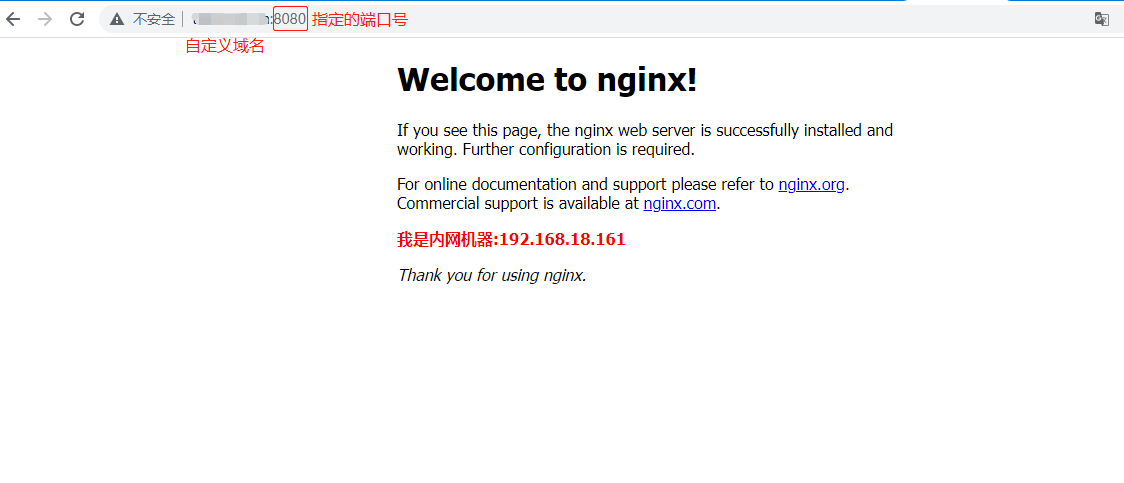Image resolution: width=1124 pixels, height=483 pixels.
Task: Click the red 192.168.18.161 text line
Action: (x=511, y=239)
